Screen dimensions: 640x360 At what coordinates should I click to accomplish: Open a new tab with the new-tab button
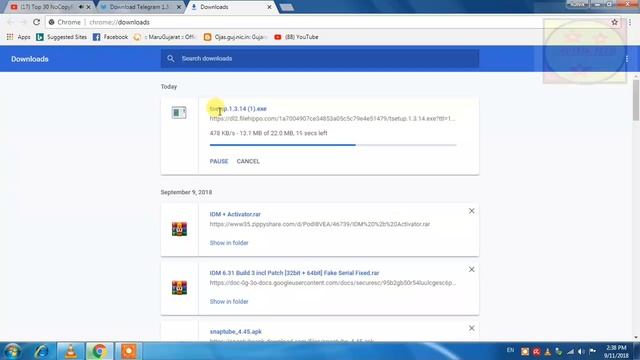coord(287,7)
